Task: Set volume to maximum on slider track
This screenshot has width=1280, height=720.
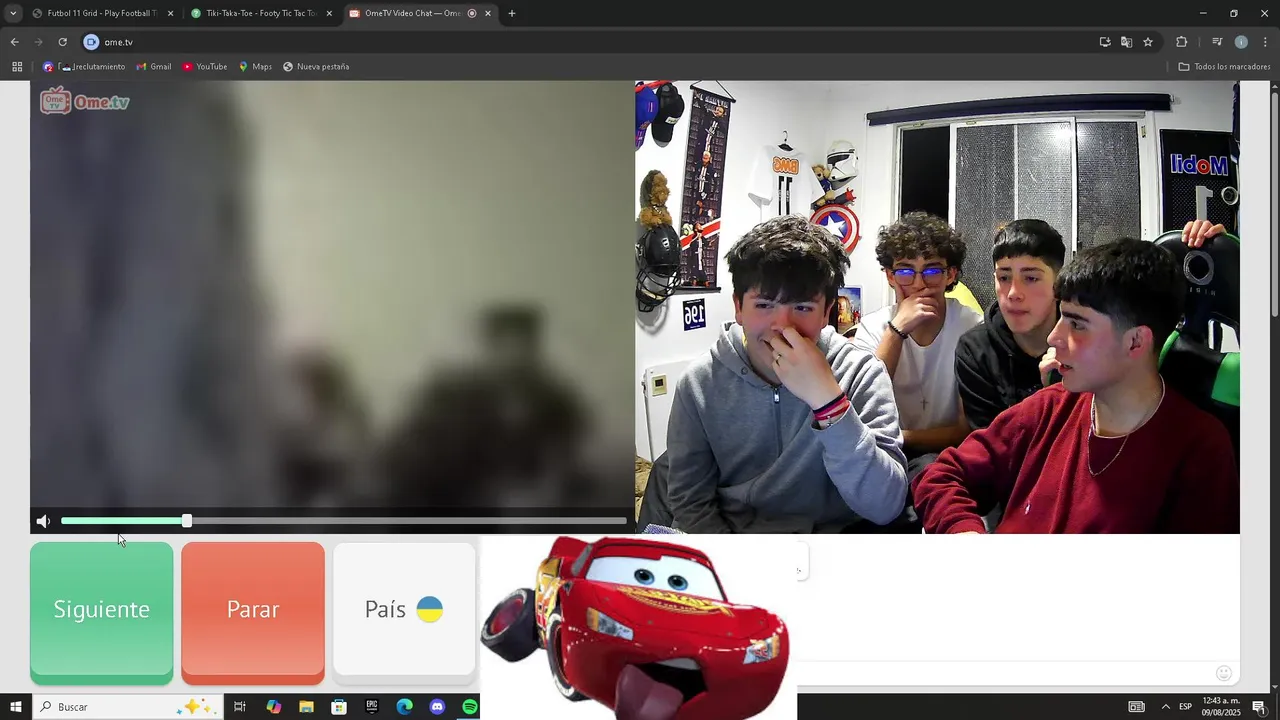Action: [x=624, y=521]
